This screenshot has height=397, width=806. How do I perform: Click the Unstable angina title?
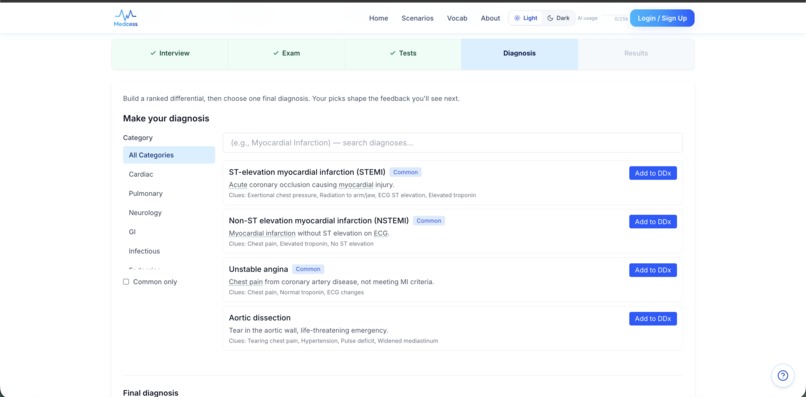click(259, 269)
